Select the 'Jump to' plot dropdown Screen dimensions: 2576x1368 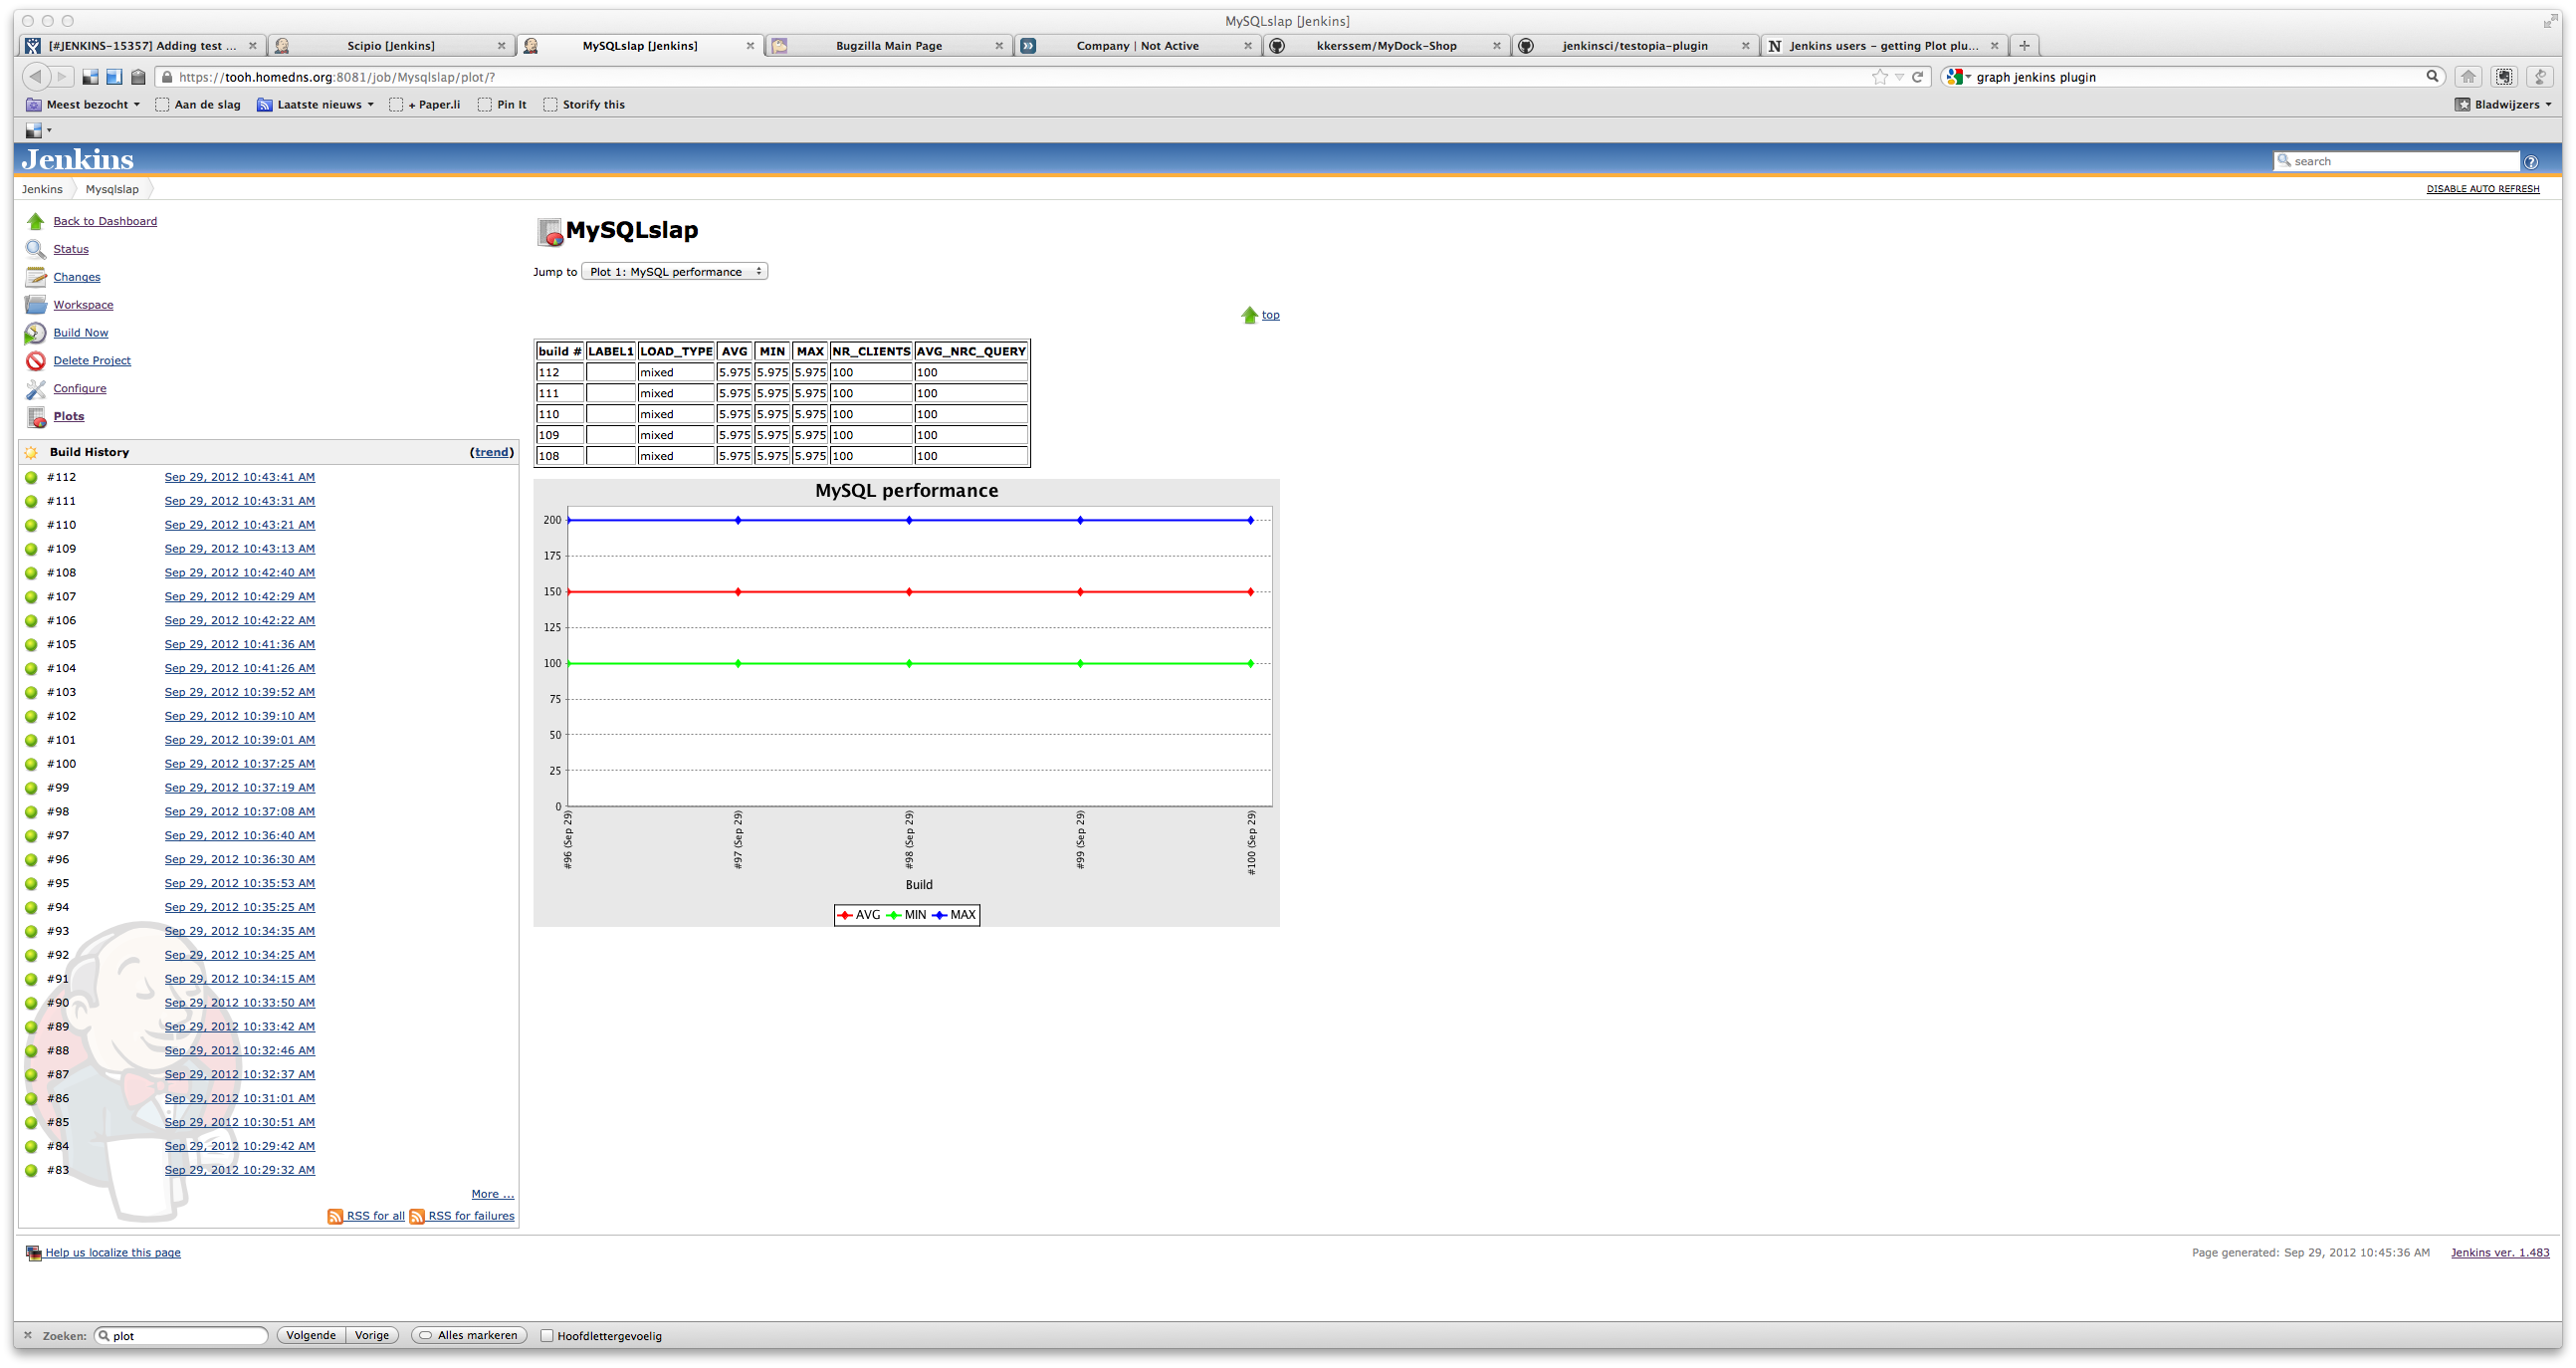click(x=677, y=271)
